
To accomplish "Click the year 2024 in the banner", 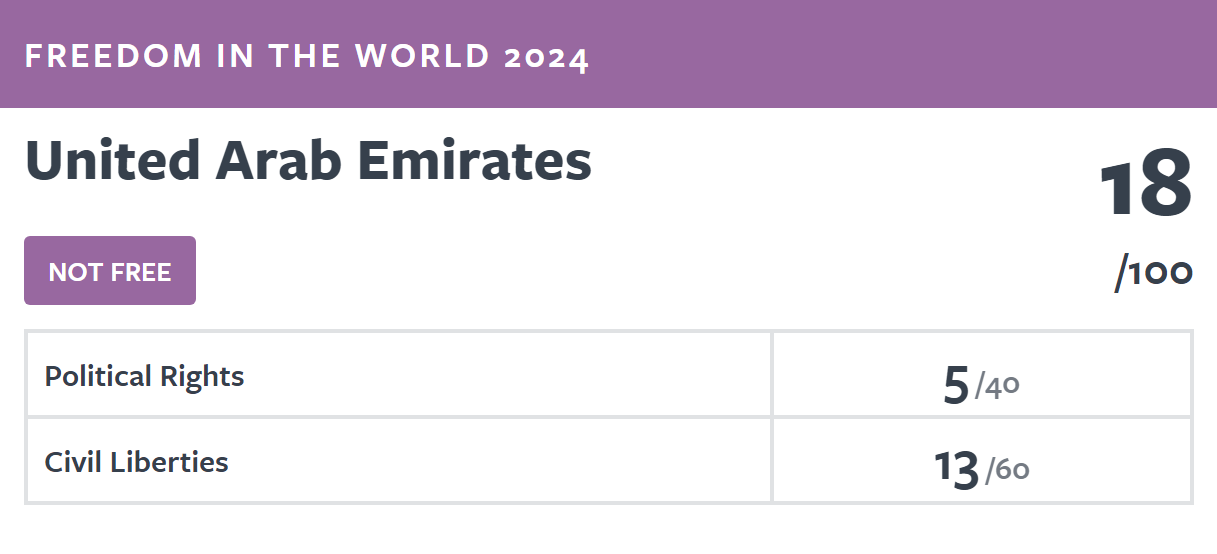I will point(547,57).
